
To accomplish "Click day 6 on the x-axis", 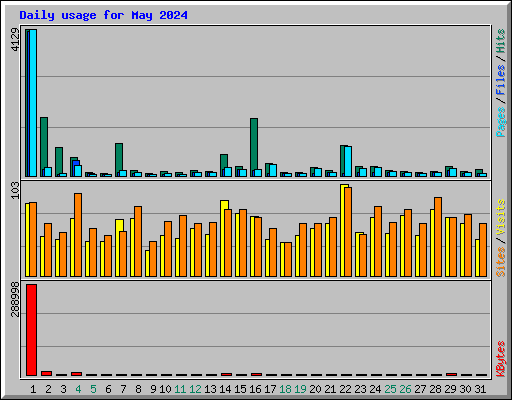I will pyautogui.click(x=108, y=389).
